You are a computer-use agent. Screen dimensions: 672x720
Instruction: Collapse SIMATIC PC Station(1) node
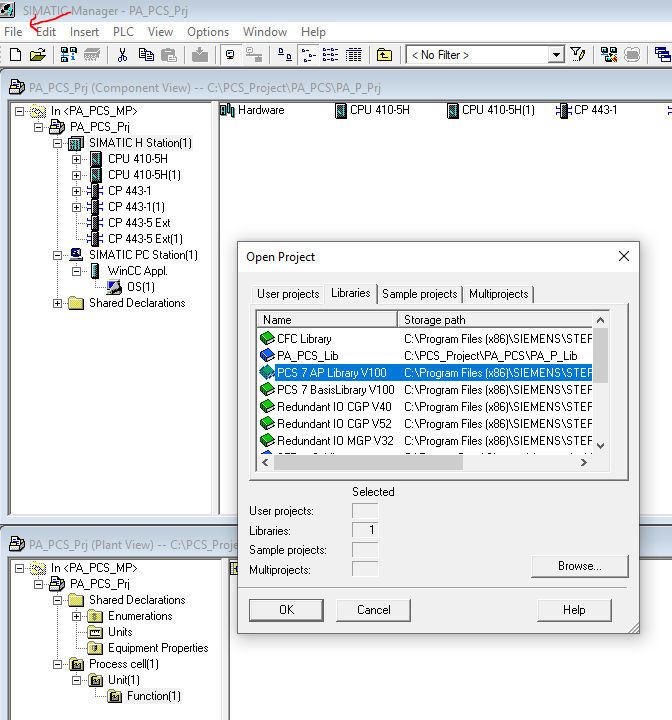coord(57,255)
